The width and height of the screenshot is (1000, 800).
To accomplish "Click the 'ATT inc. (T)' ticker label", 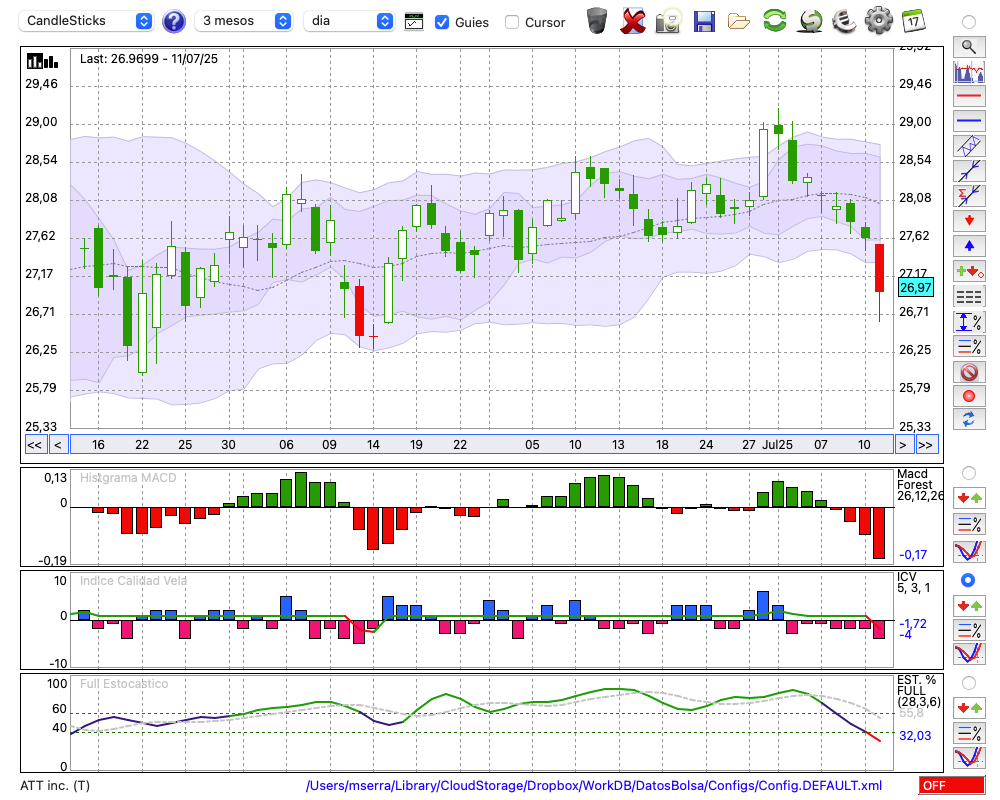I will [55, 786].
